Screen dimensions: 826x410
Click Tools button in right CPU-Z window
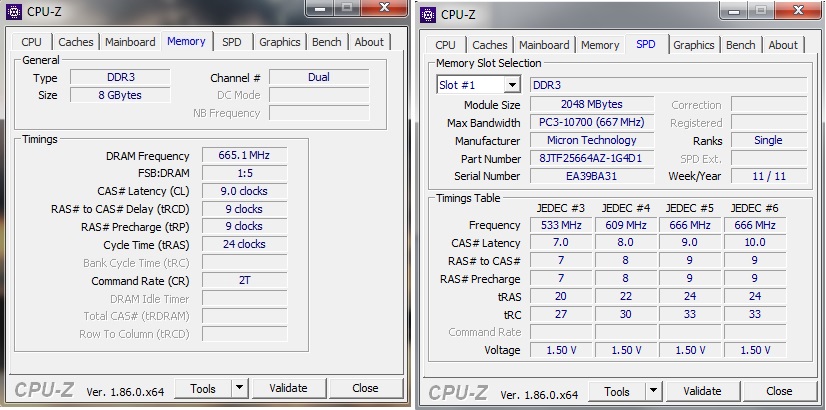[617, 392]
